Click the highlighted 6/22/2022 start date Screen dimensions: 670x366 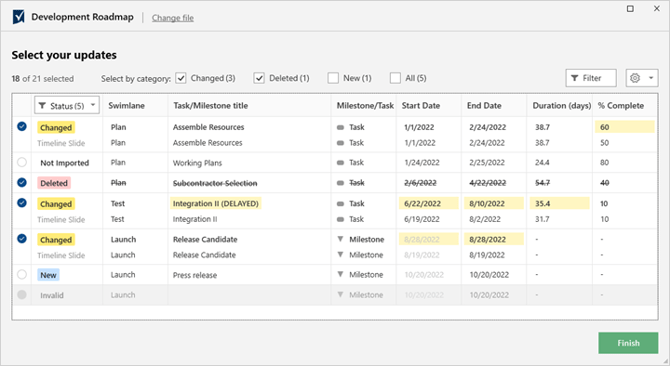[429, 204]
